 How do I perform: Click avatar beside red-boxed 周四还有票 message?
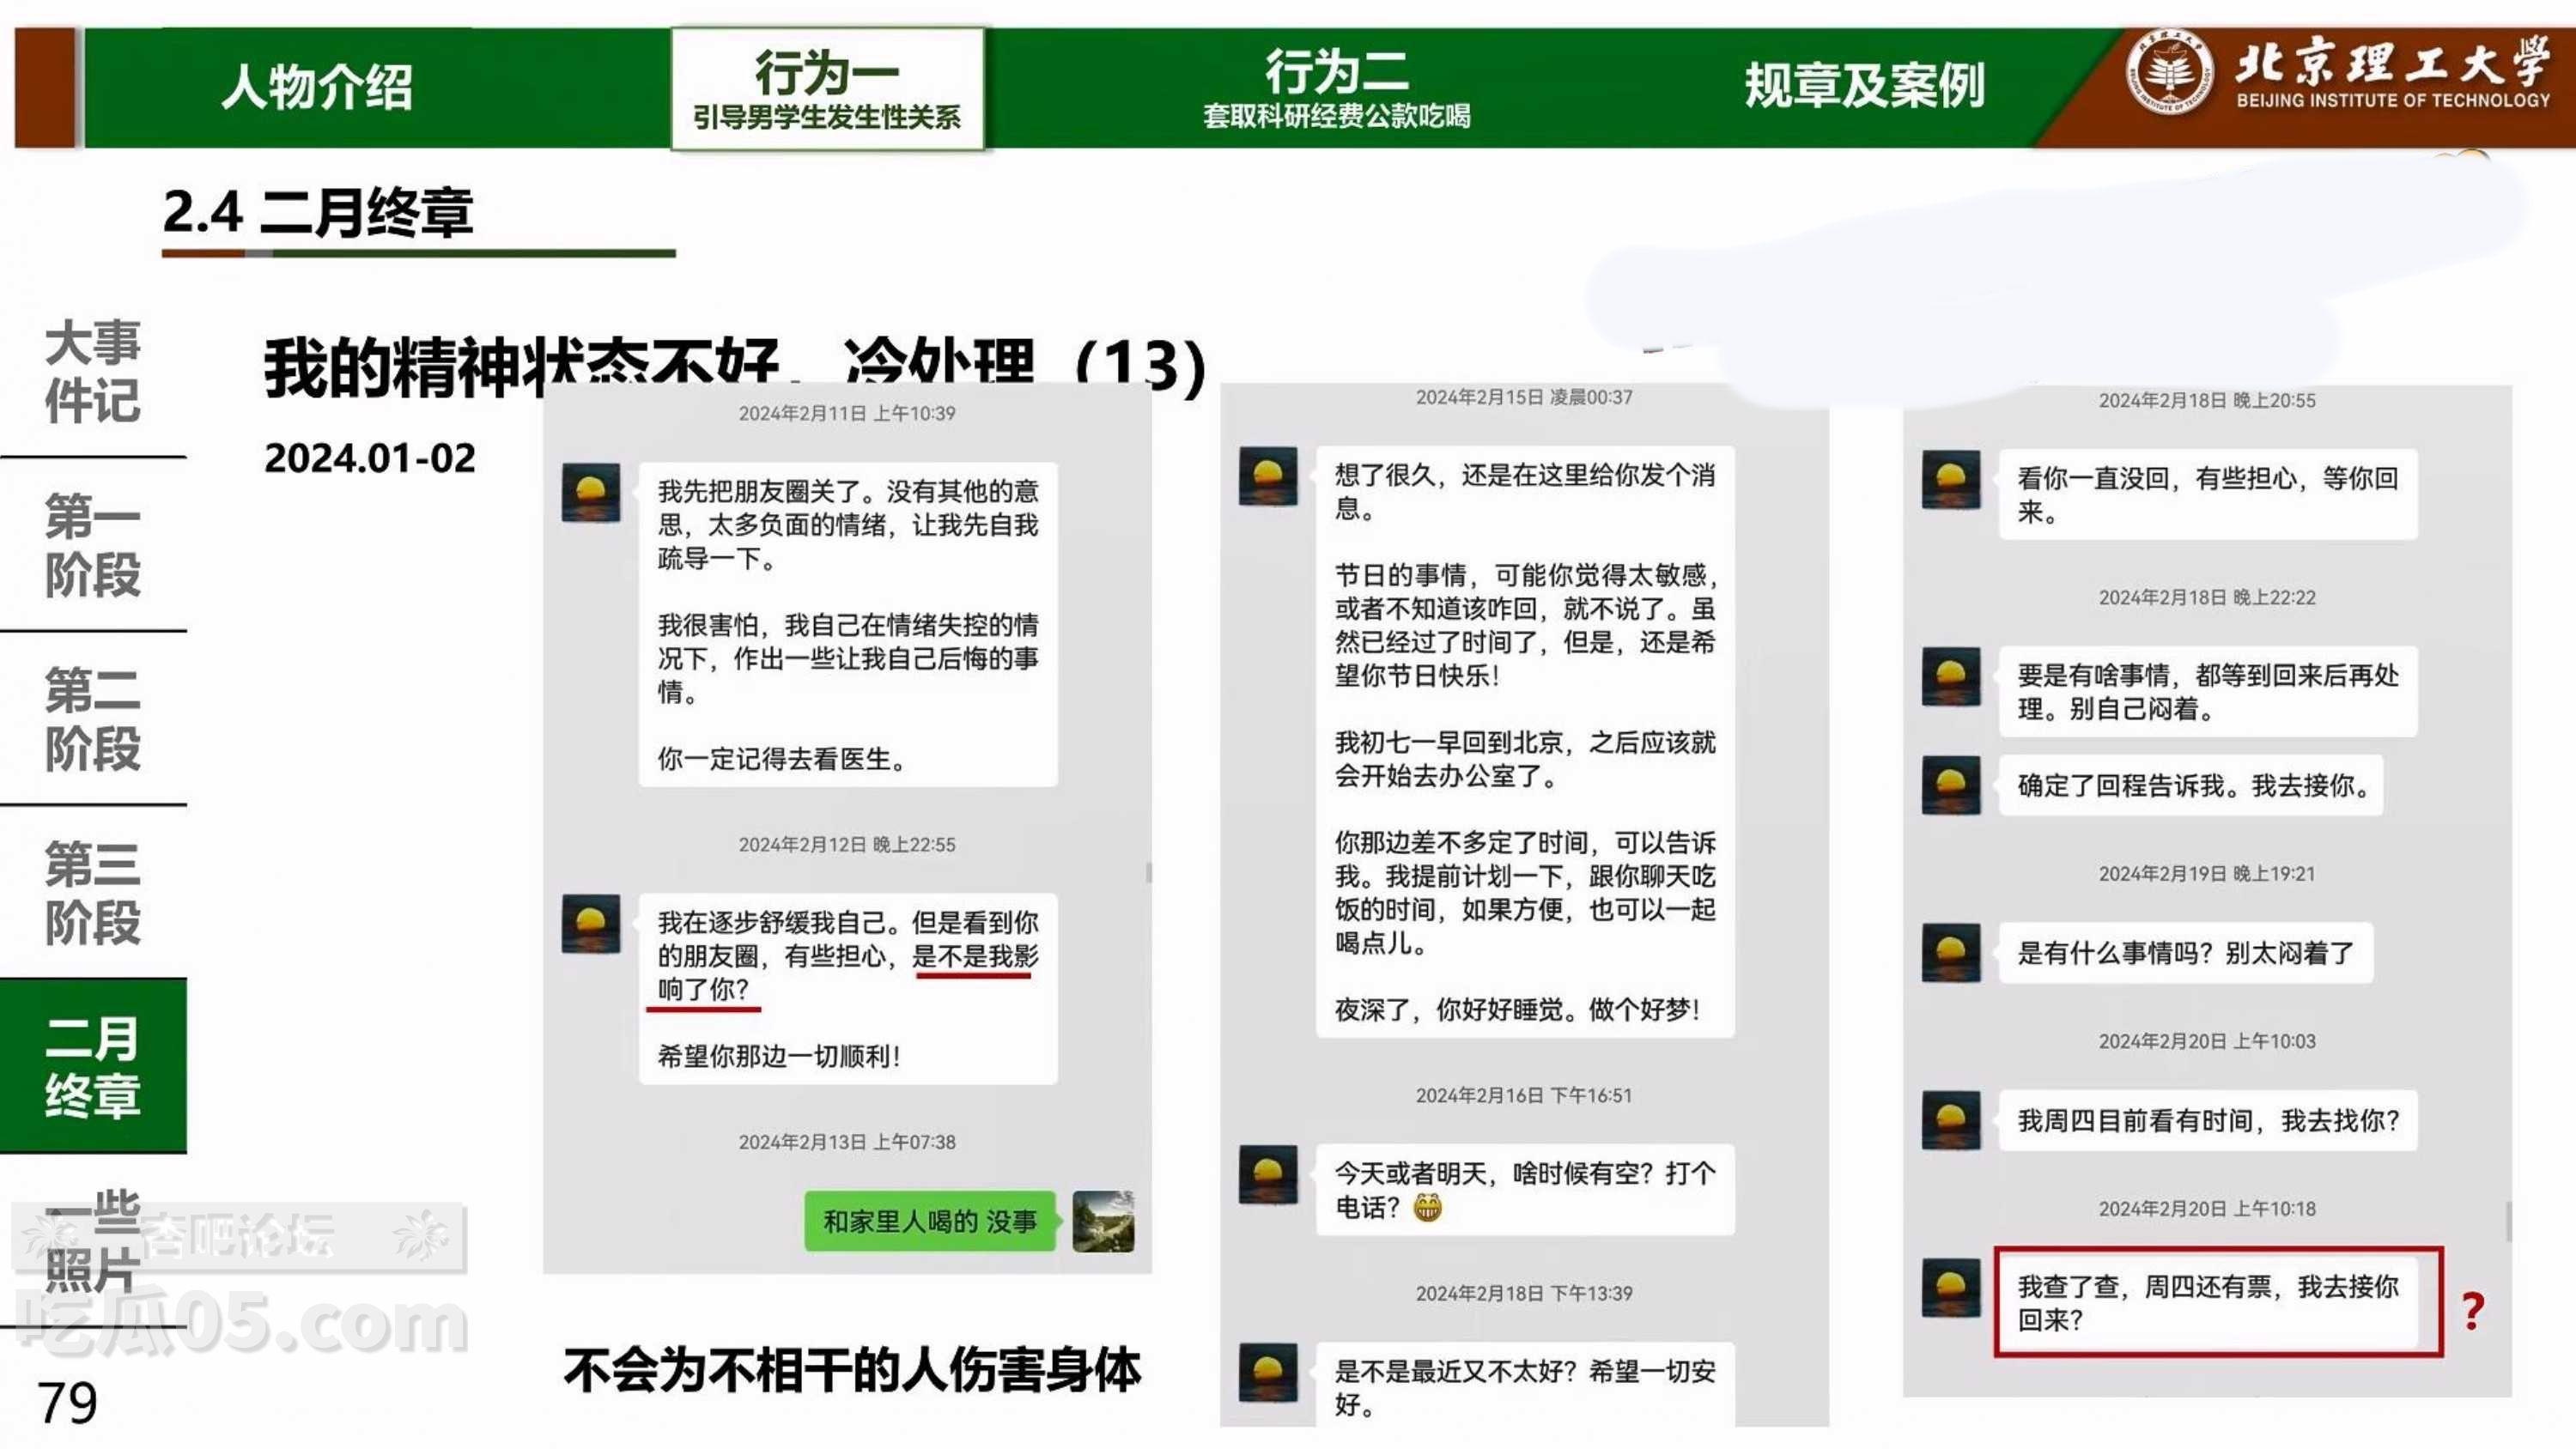click(1951, 1288)
